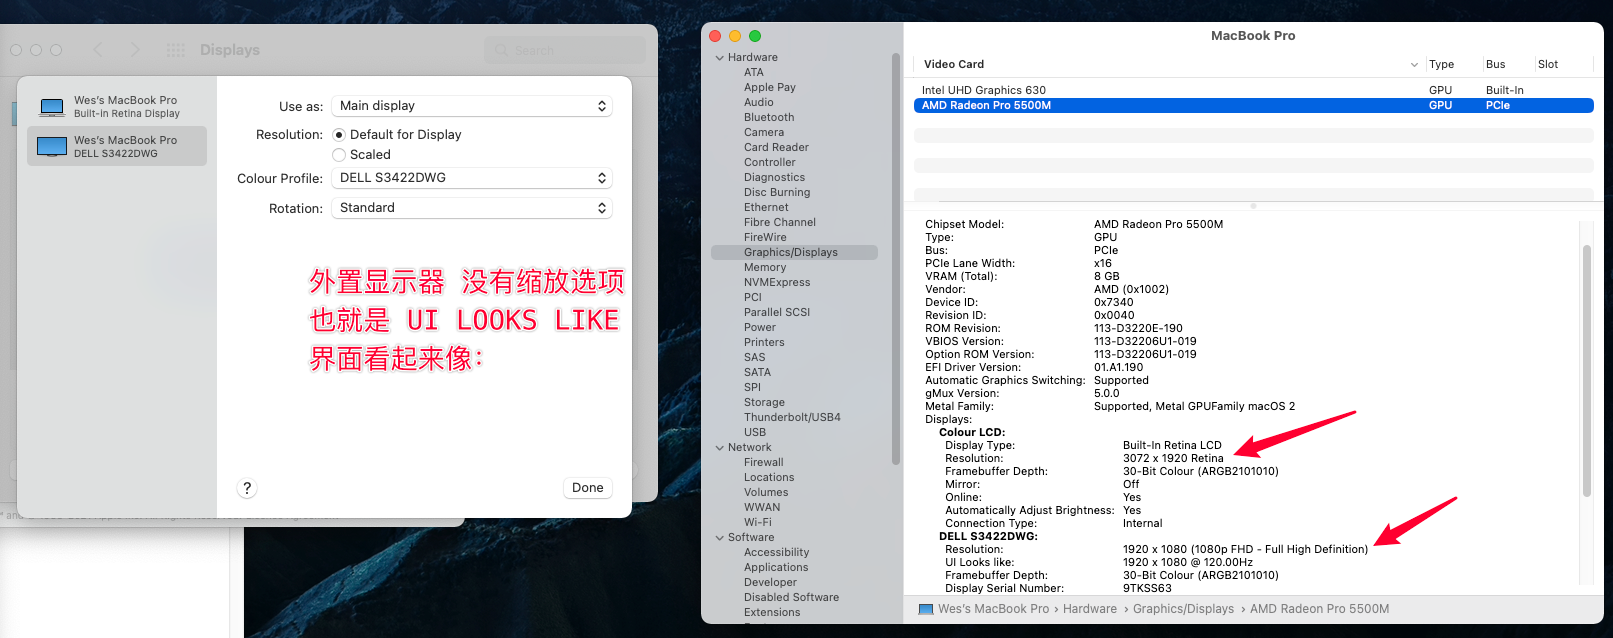Click the back arrow in Displays toolbar

click(x=98, y=50)
